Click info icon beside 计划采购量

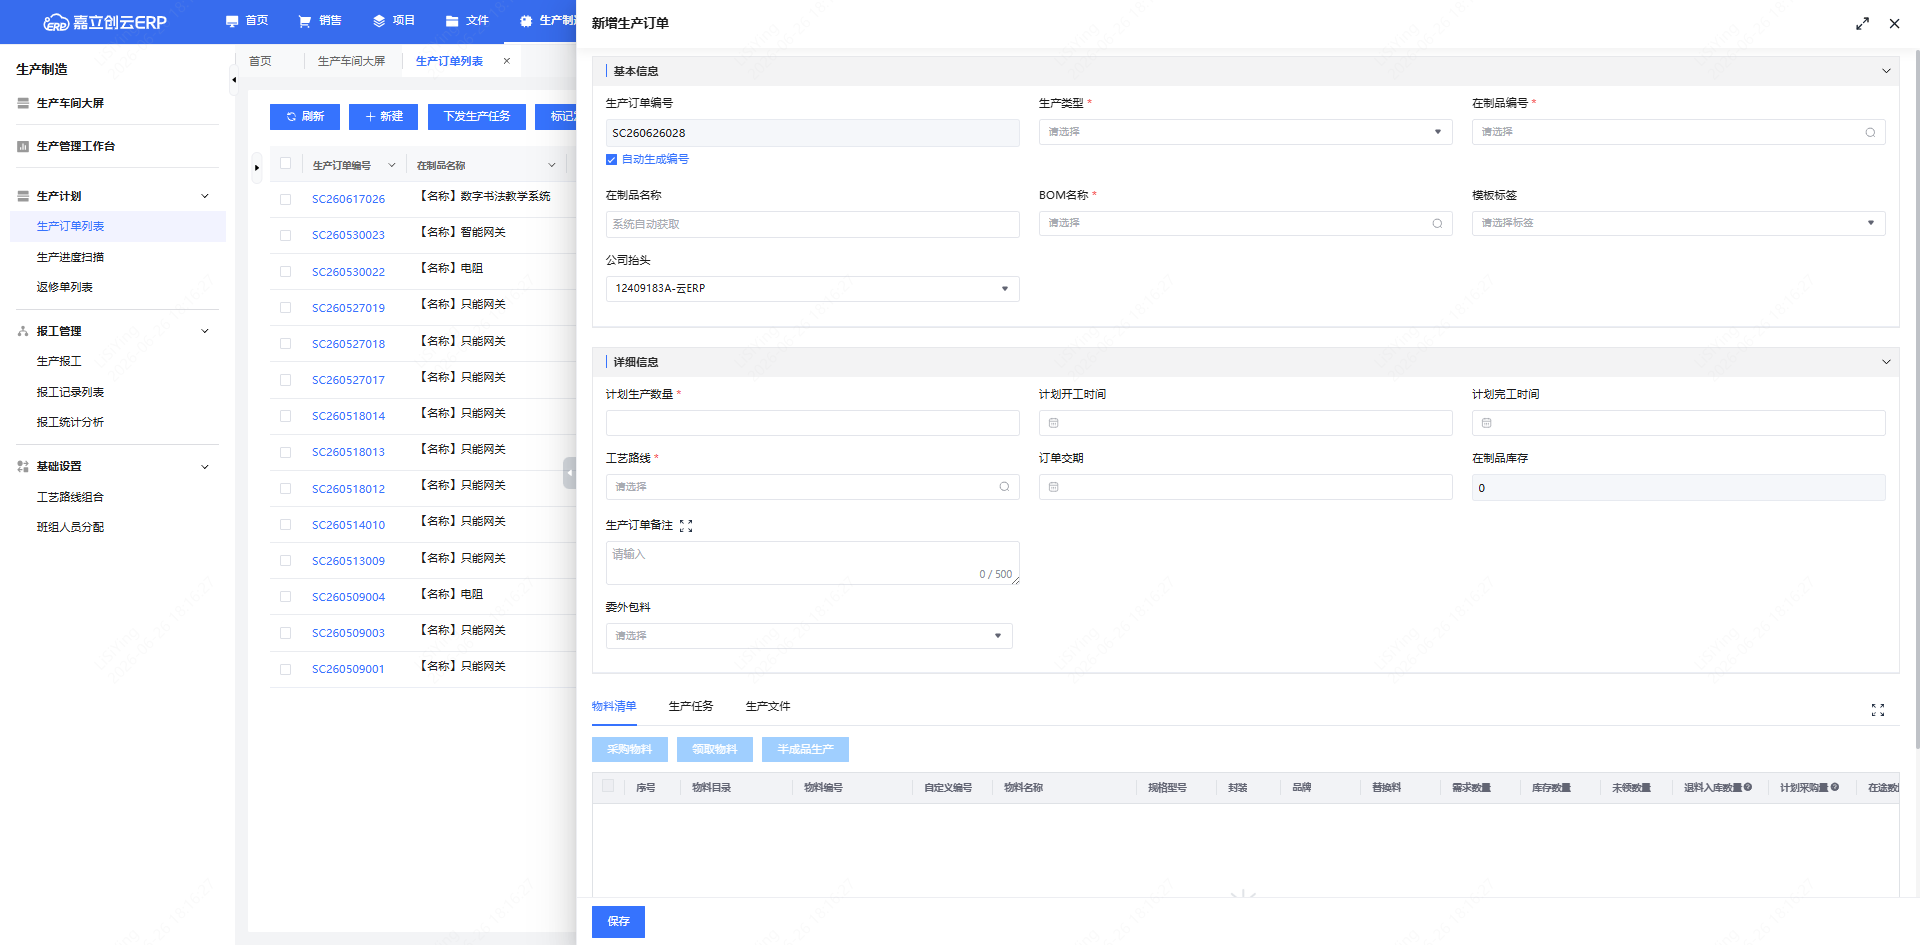(1835, 787)
